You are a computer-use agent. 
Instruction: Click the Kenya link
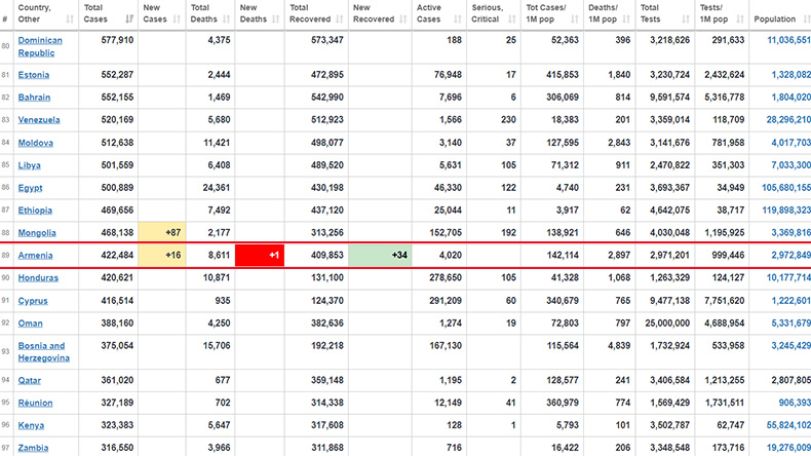[x=31, y=425]
